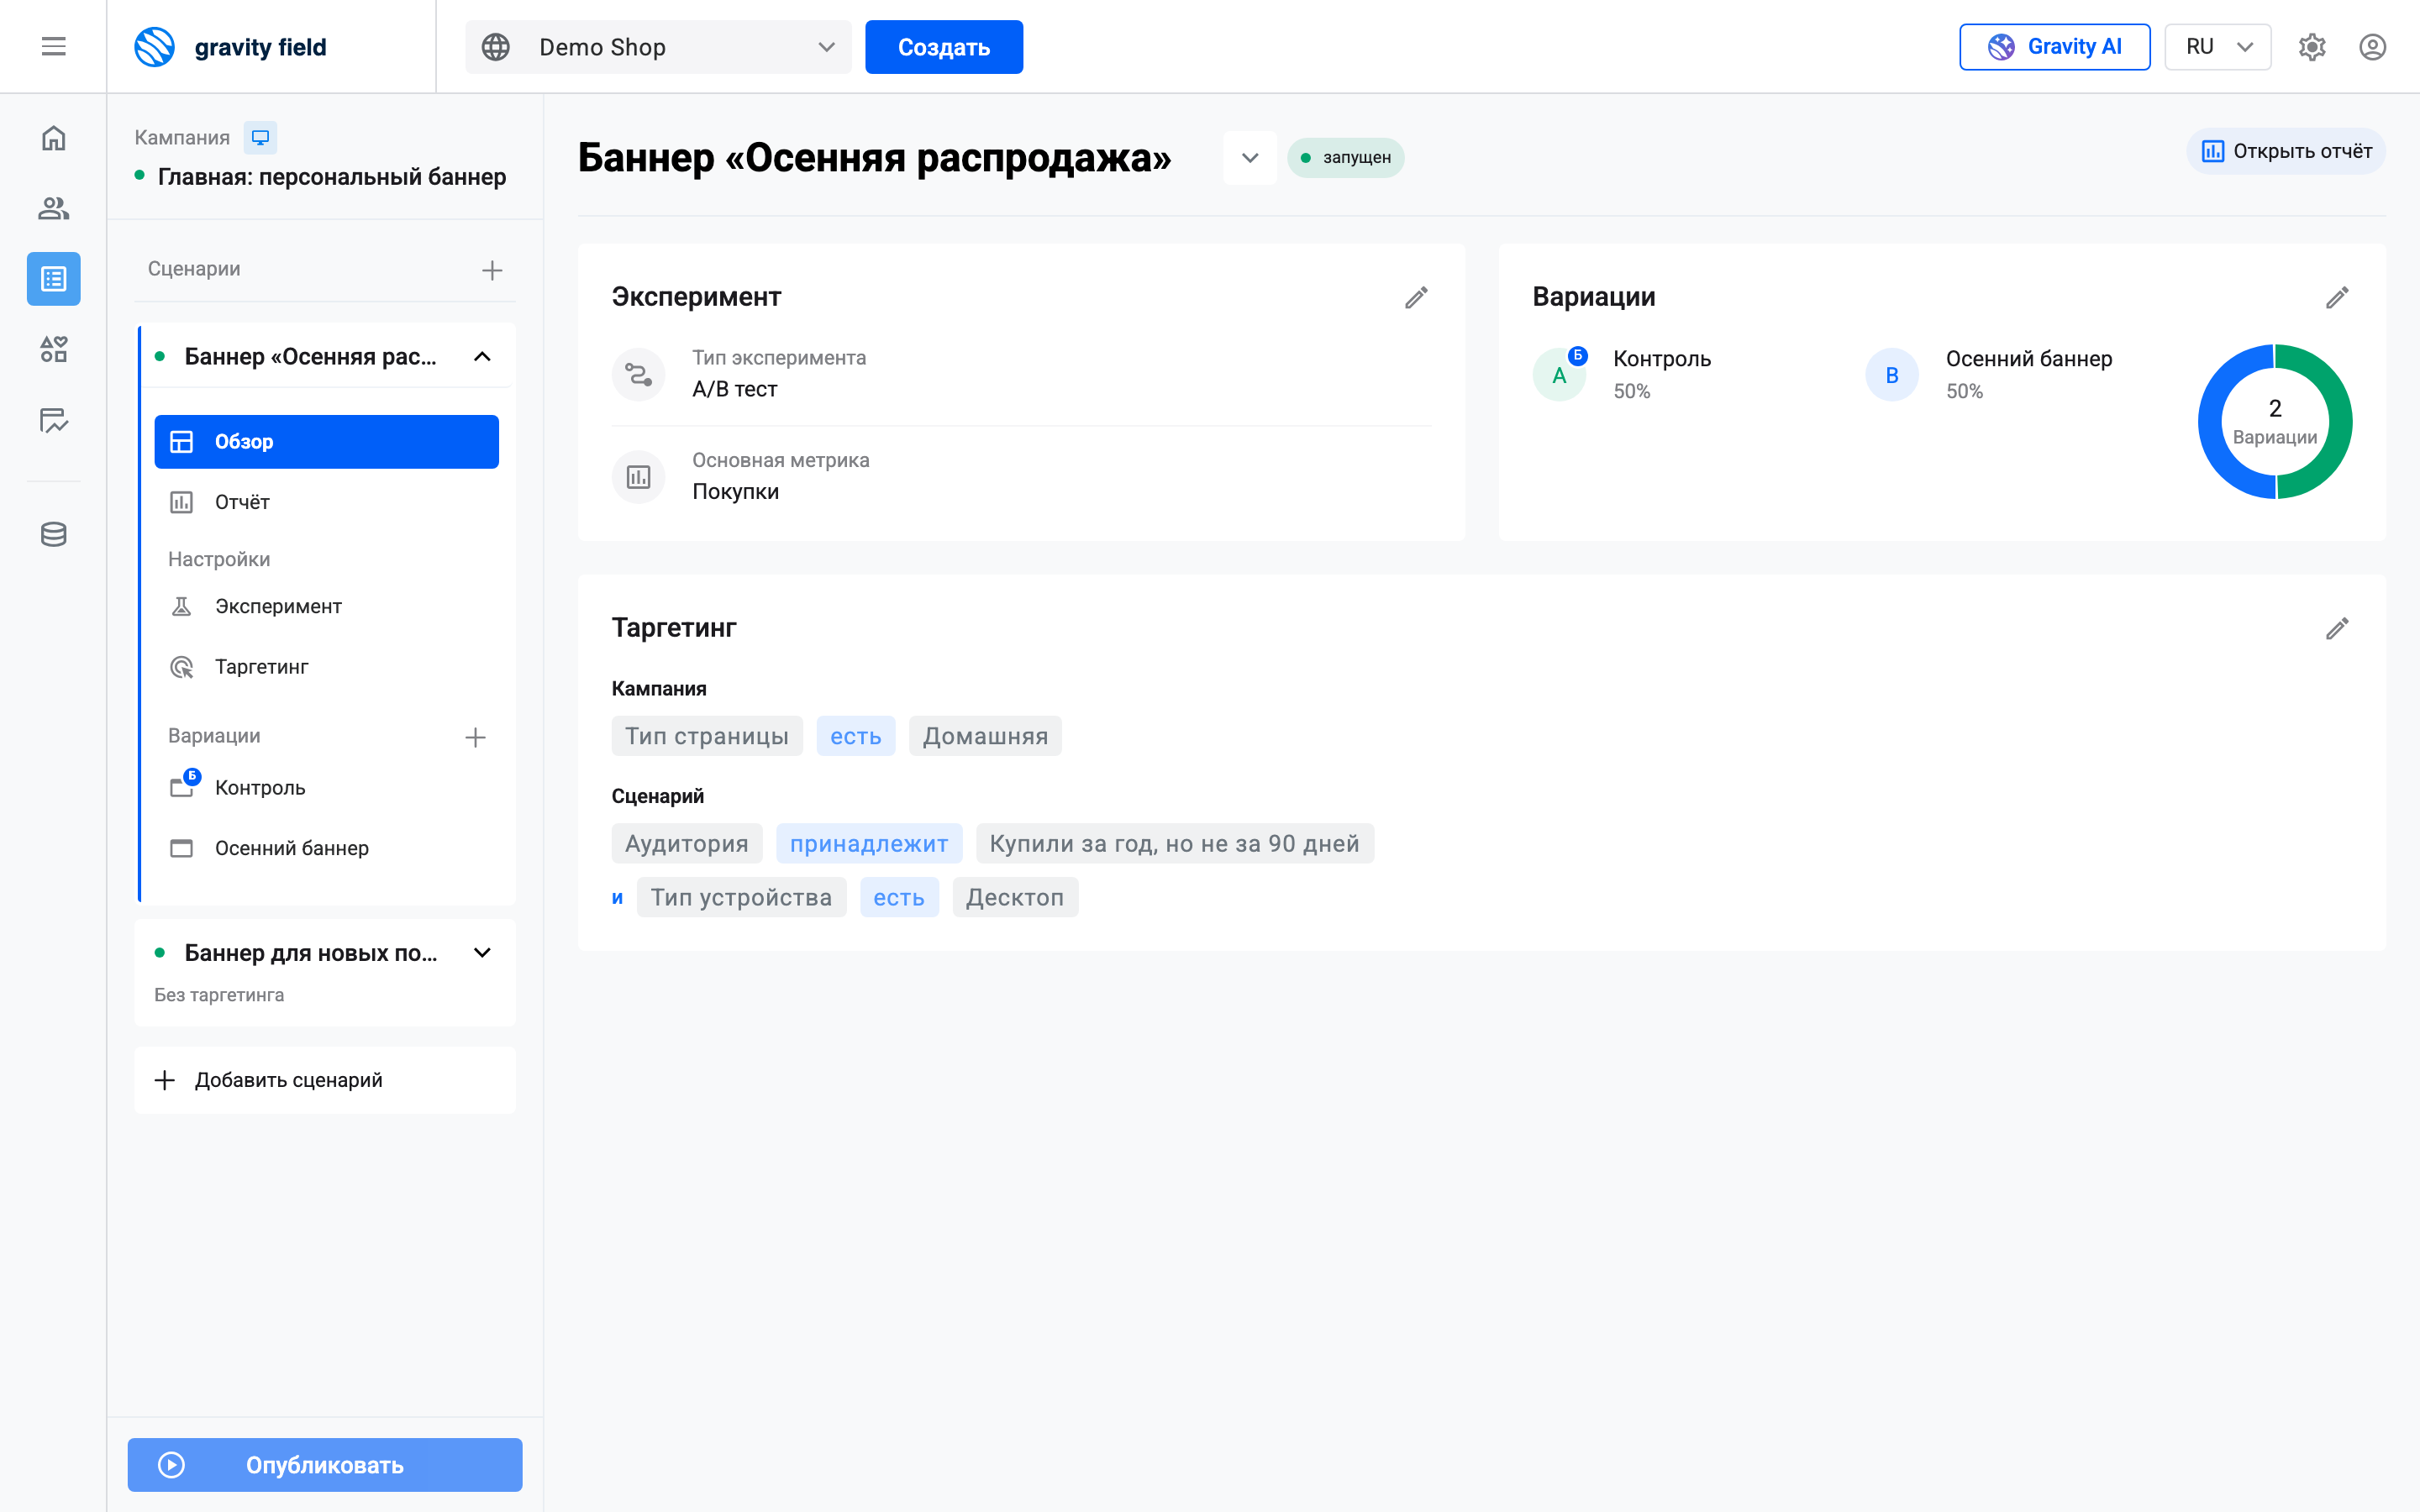Image resolution: width=2420 pixels, height=1512 pixels.
Task: Click the variation B avatar badge
Action: pos(1892,374)
